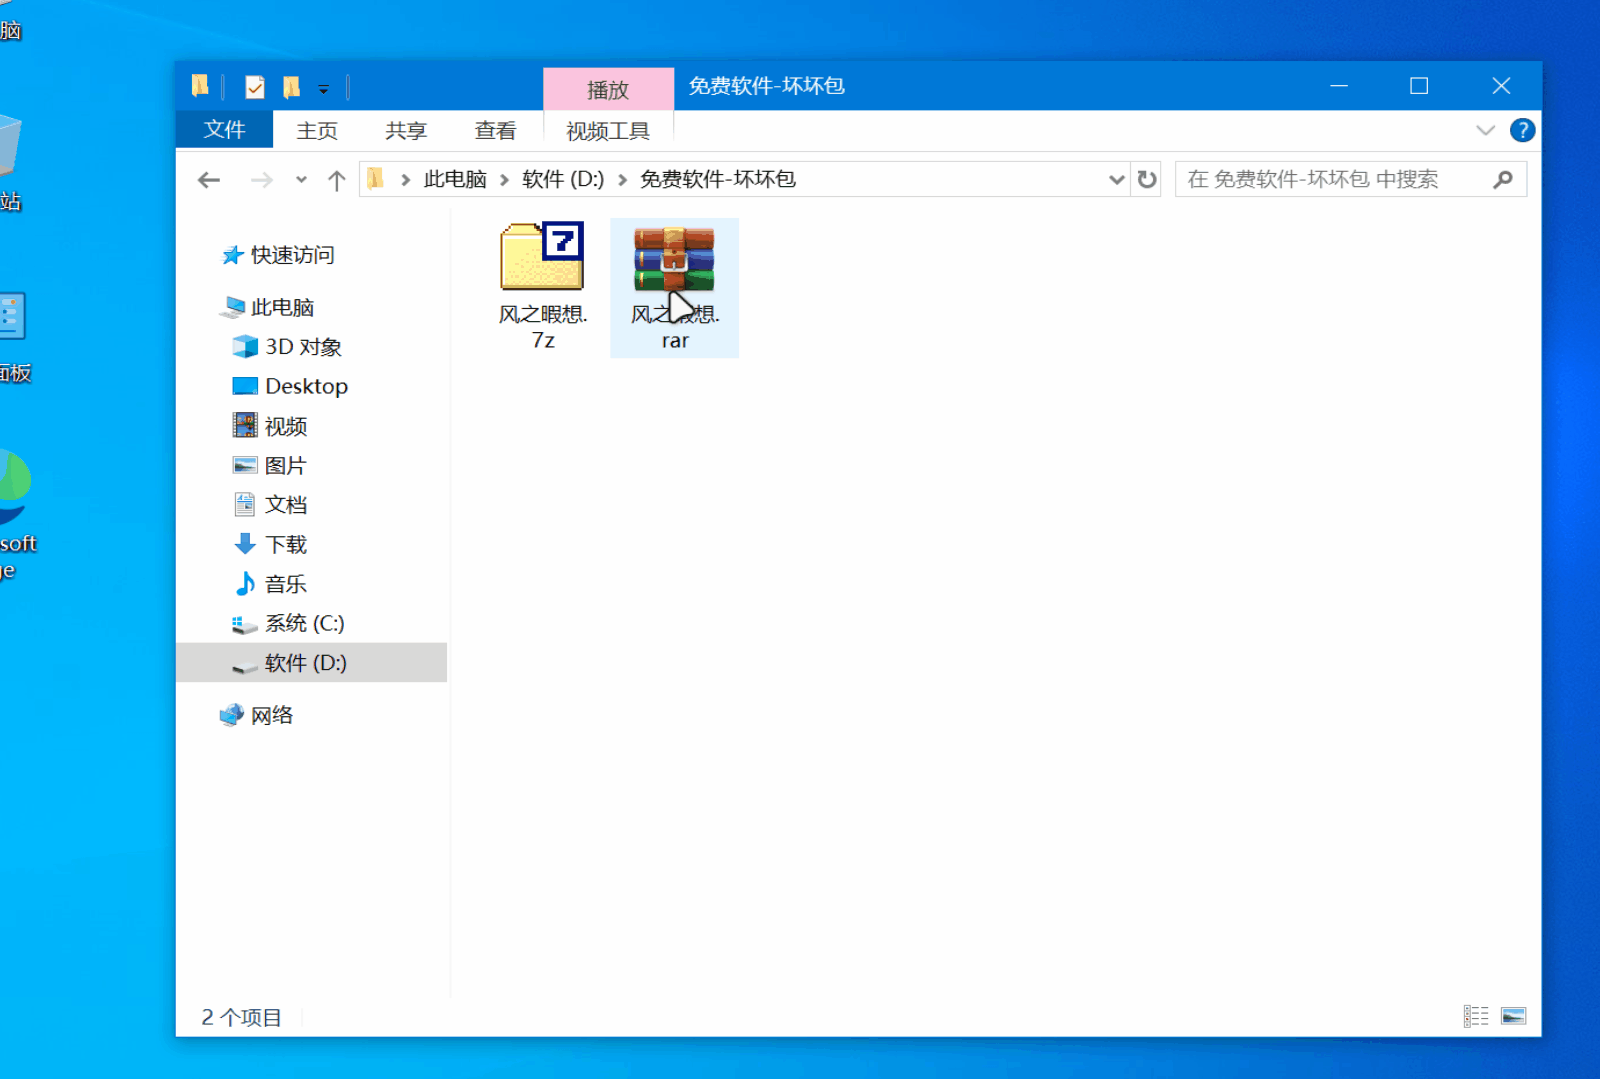This screenshot has height=1079, width=1600.
Task: Refresh the folder with the refresh icon
Action: pos(1146,179)
